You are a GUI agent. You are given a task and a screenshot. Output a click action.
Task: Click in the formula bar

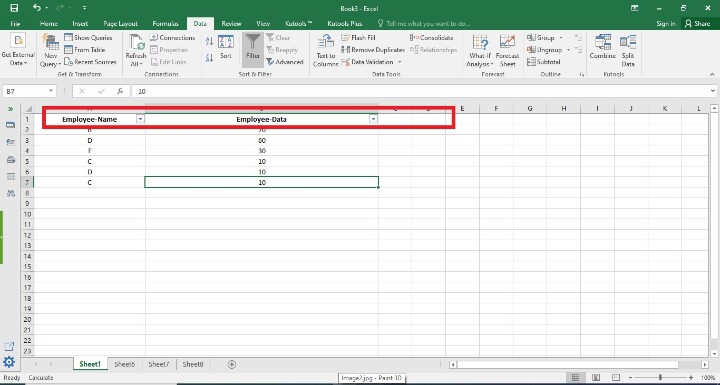click(x=420, y=91)
